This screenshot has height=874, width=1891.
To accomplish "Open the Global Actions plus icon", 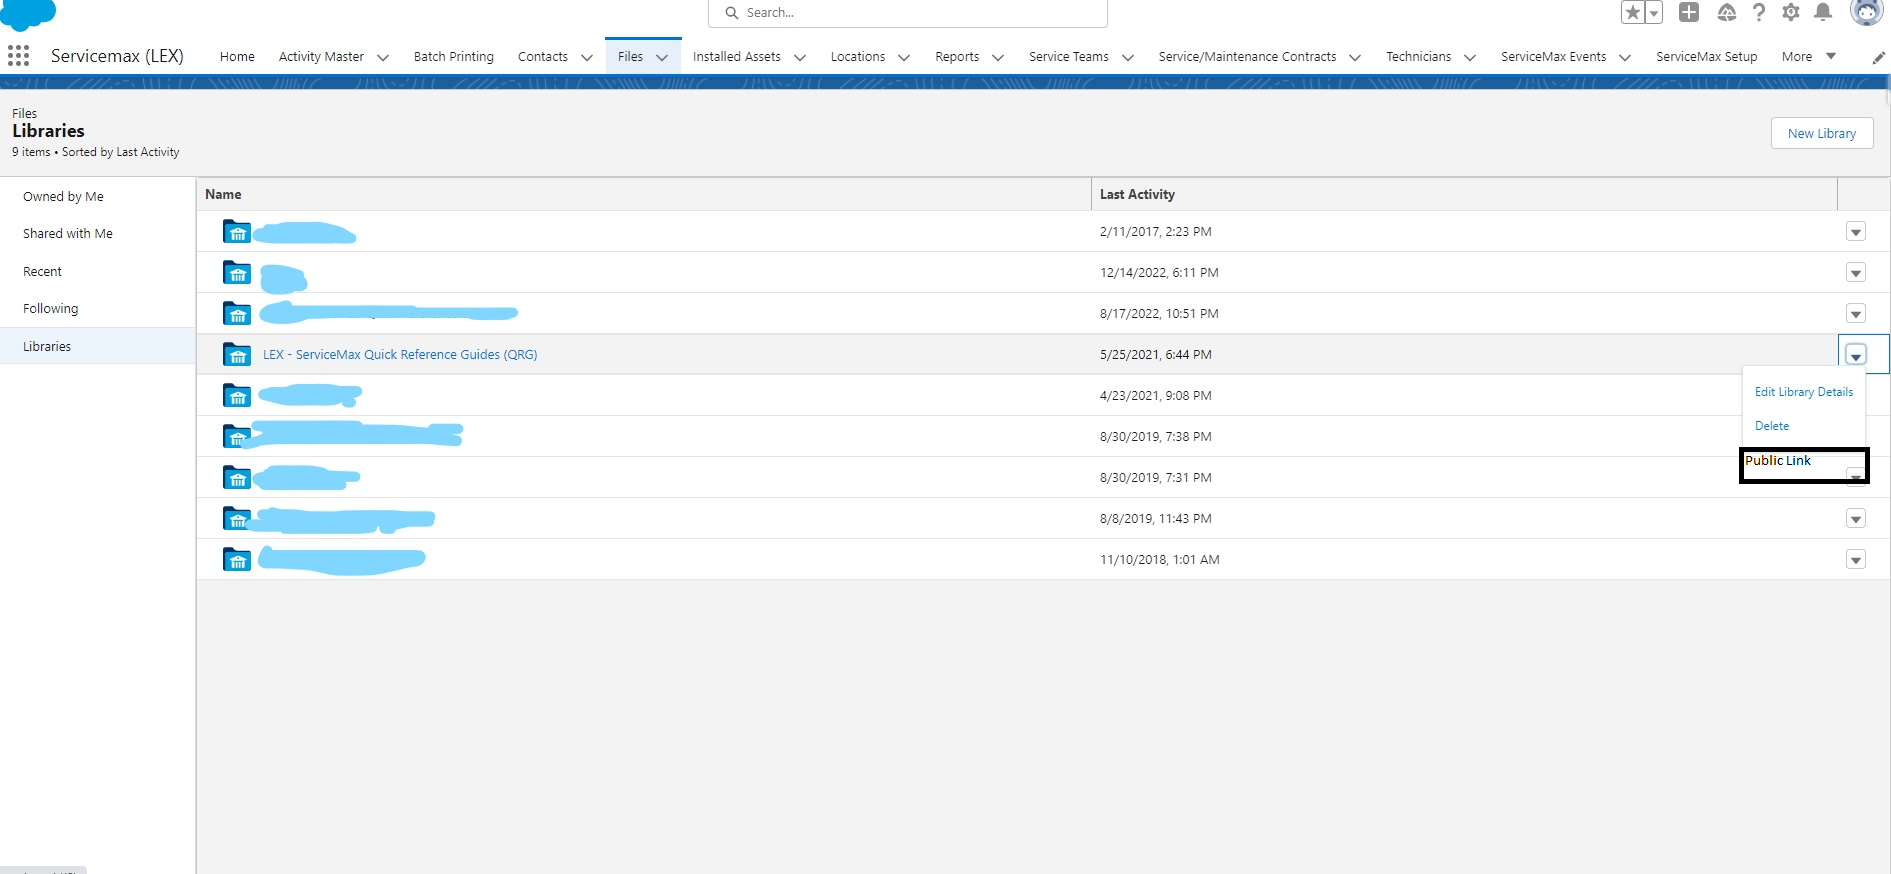I will coord(1689,12).
